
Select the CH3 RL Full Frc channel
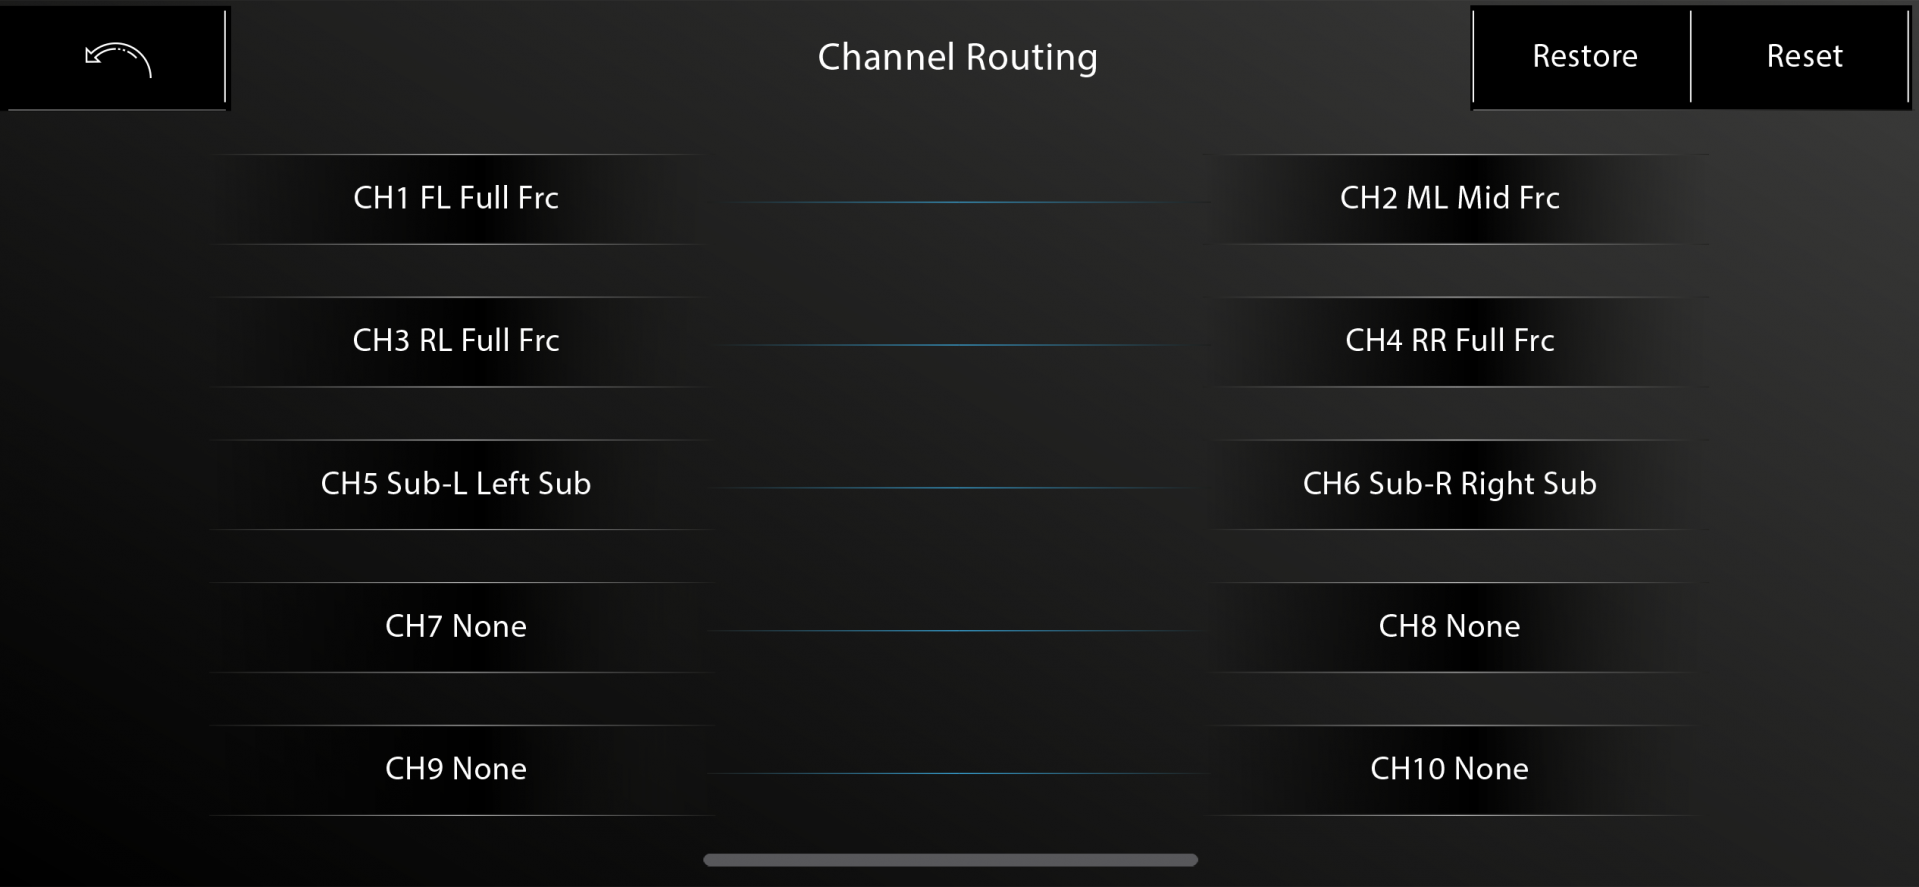click(456, 341)
